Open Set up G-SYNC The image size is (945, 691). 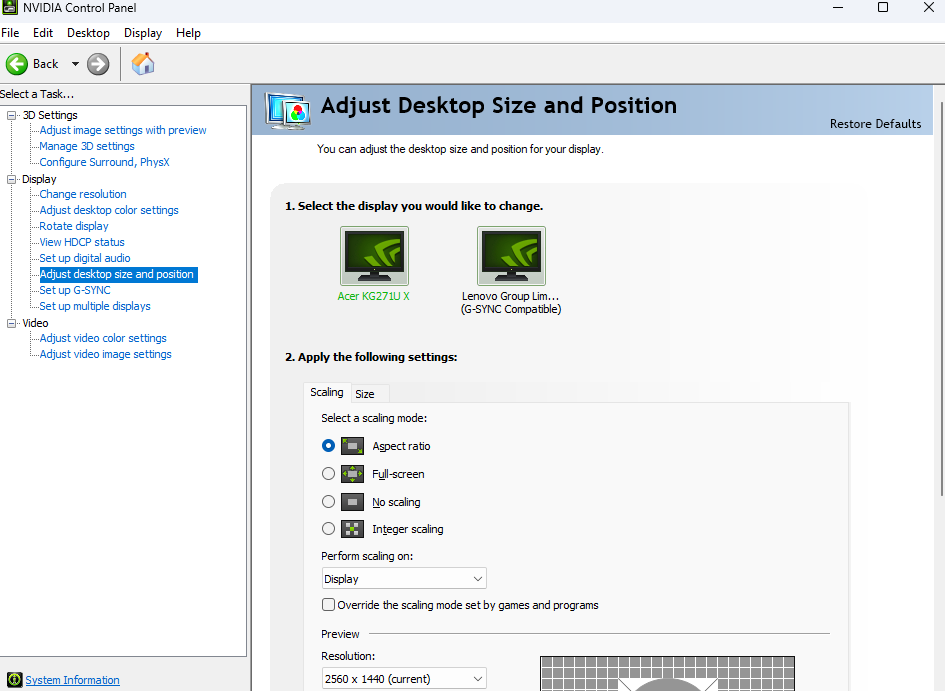(75, 290)
